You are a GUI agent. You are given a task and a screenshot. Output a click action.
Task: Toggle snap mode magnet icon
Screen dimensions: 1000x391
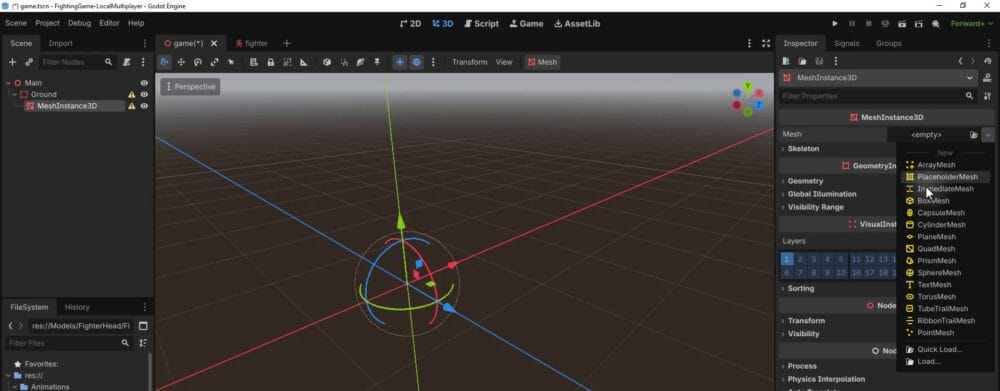[344, 62]
